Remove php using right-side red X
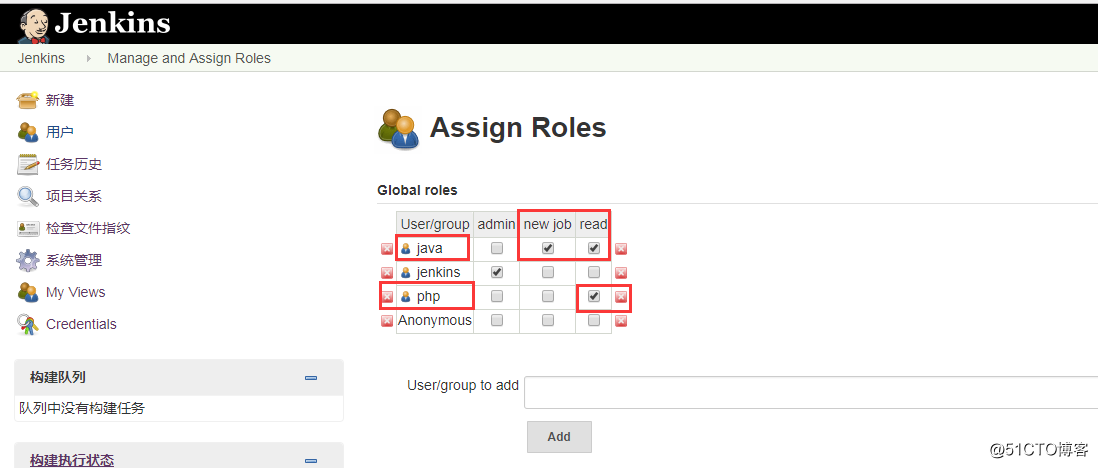This screenshot has height=468, width=1098. point(620,296)
